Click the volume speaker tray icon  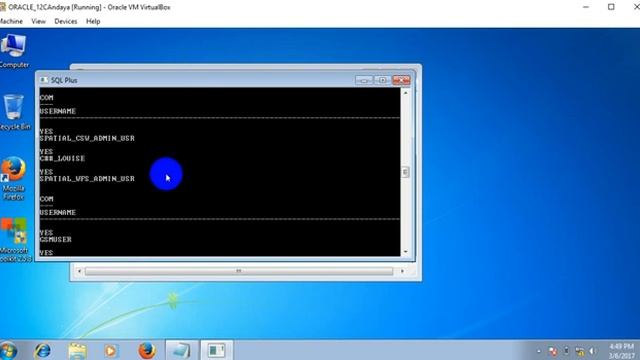[x=593, y=351]
